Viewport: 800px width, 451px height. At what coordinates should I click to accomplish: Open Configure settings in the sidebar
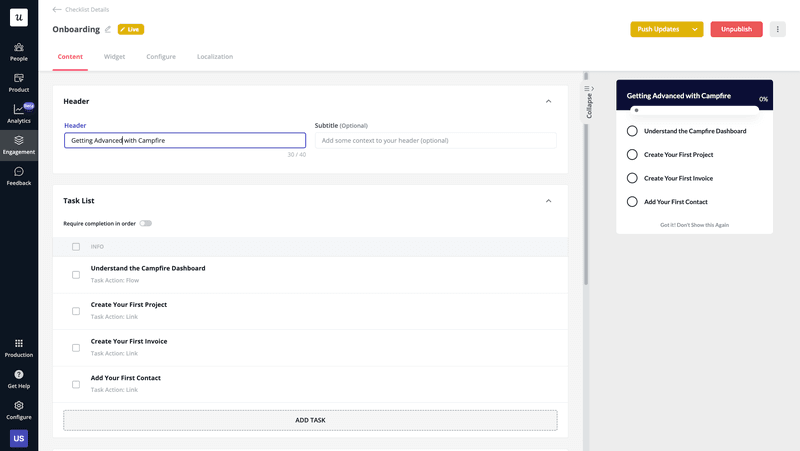point(19,411)
